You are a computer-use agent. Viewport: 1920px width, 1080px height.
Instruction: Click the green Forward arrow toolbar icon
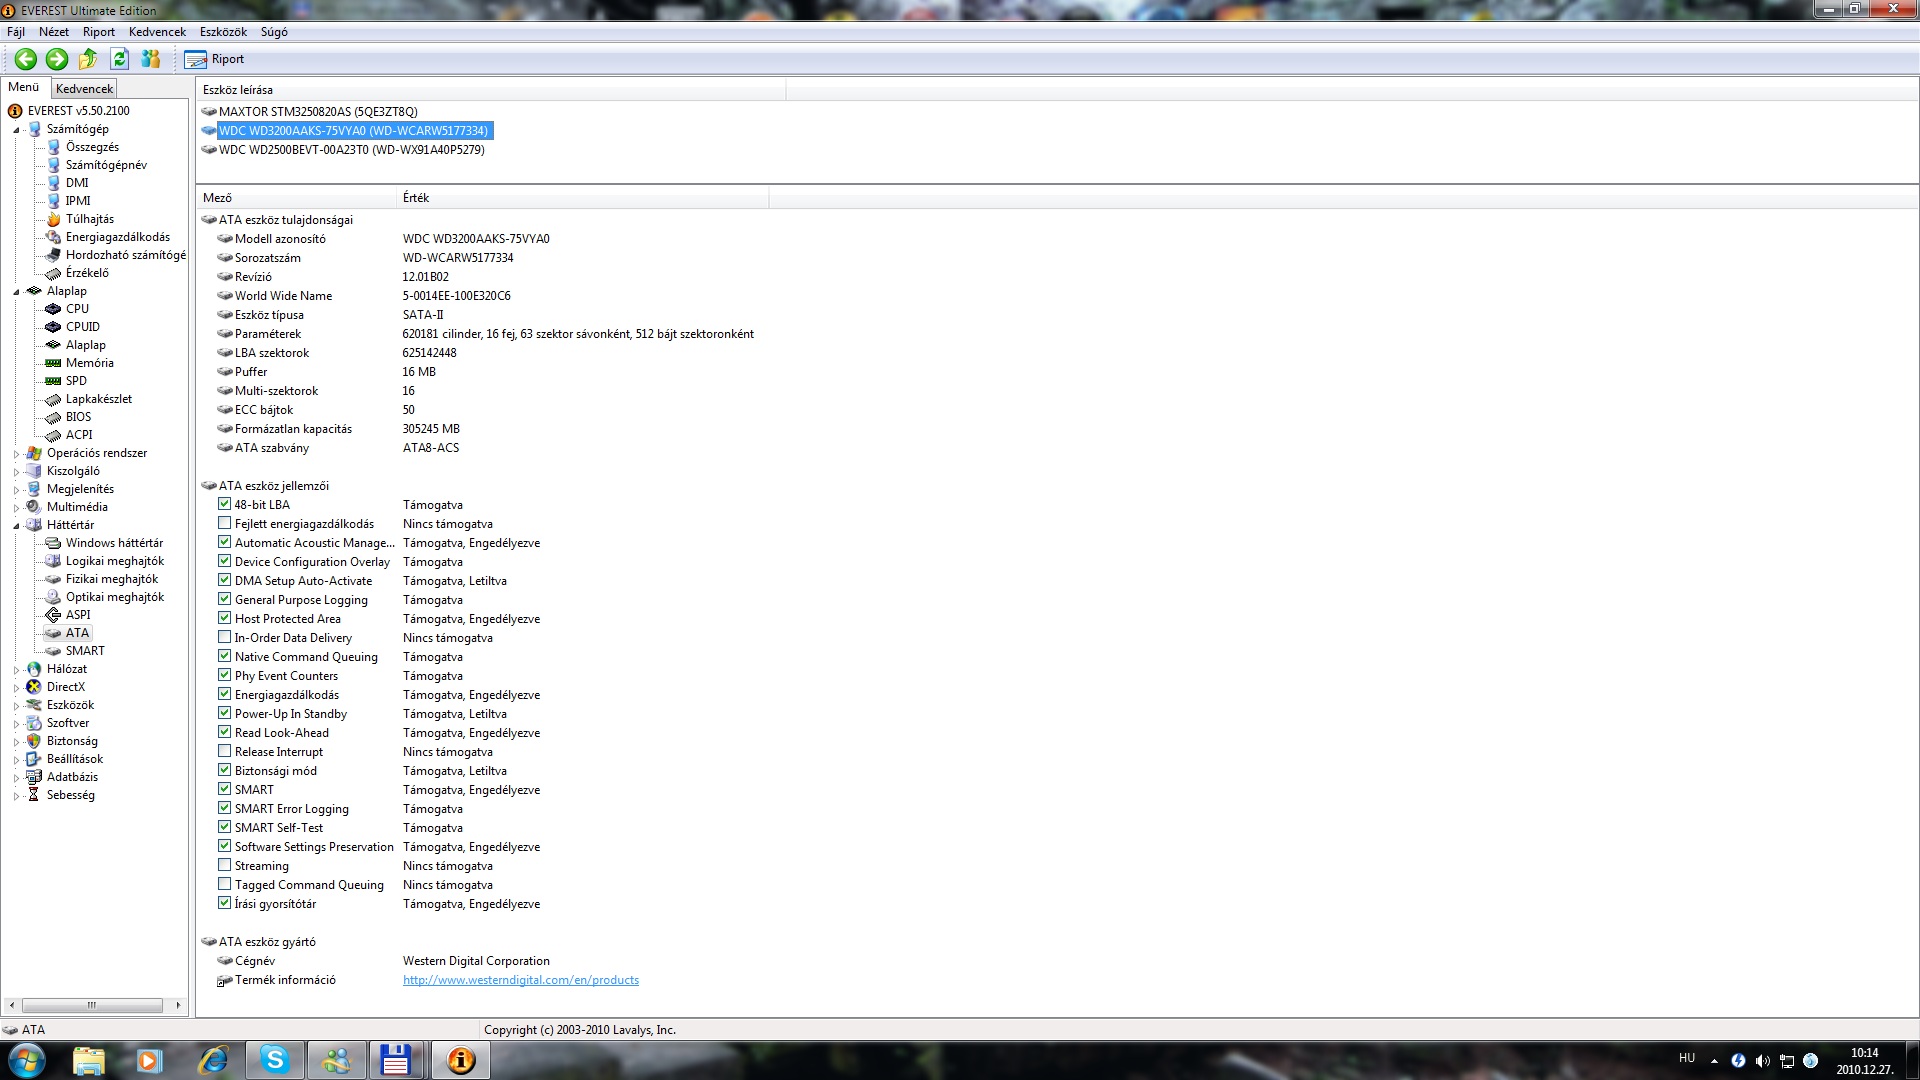[57, 59]
